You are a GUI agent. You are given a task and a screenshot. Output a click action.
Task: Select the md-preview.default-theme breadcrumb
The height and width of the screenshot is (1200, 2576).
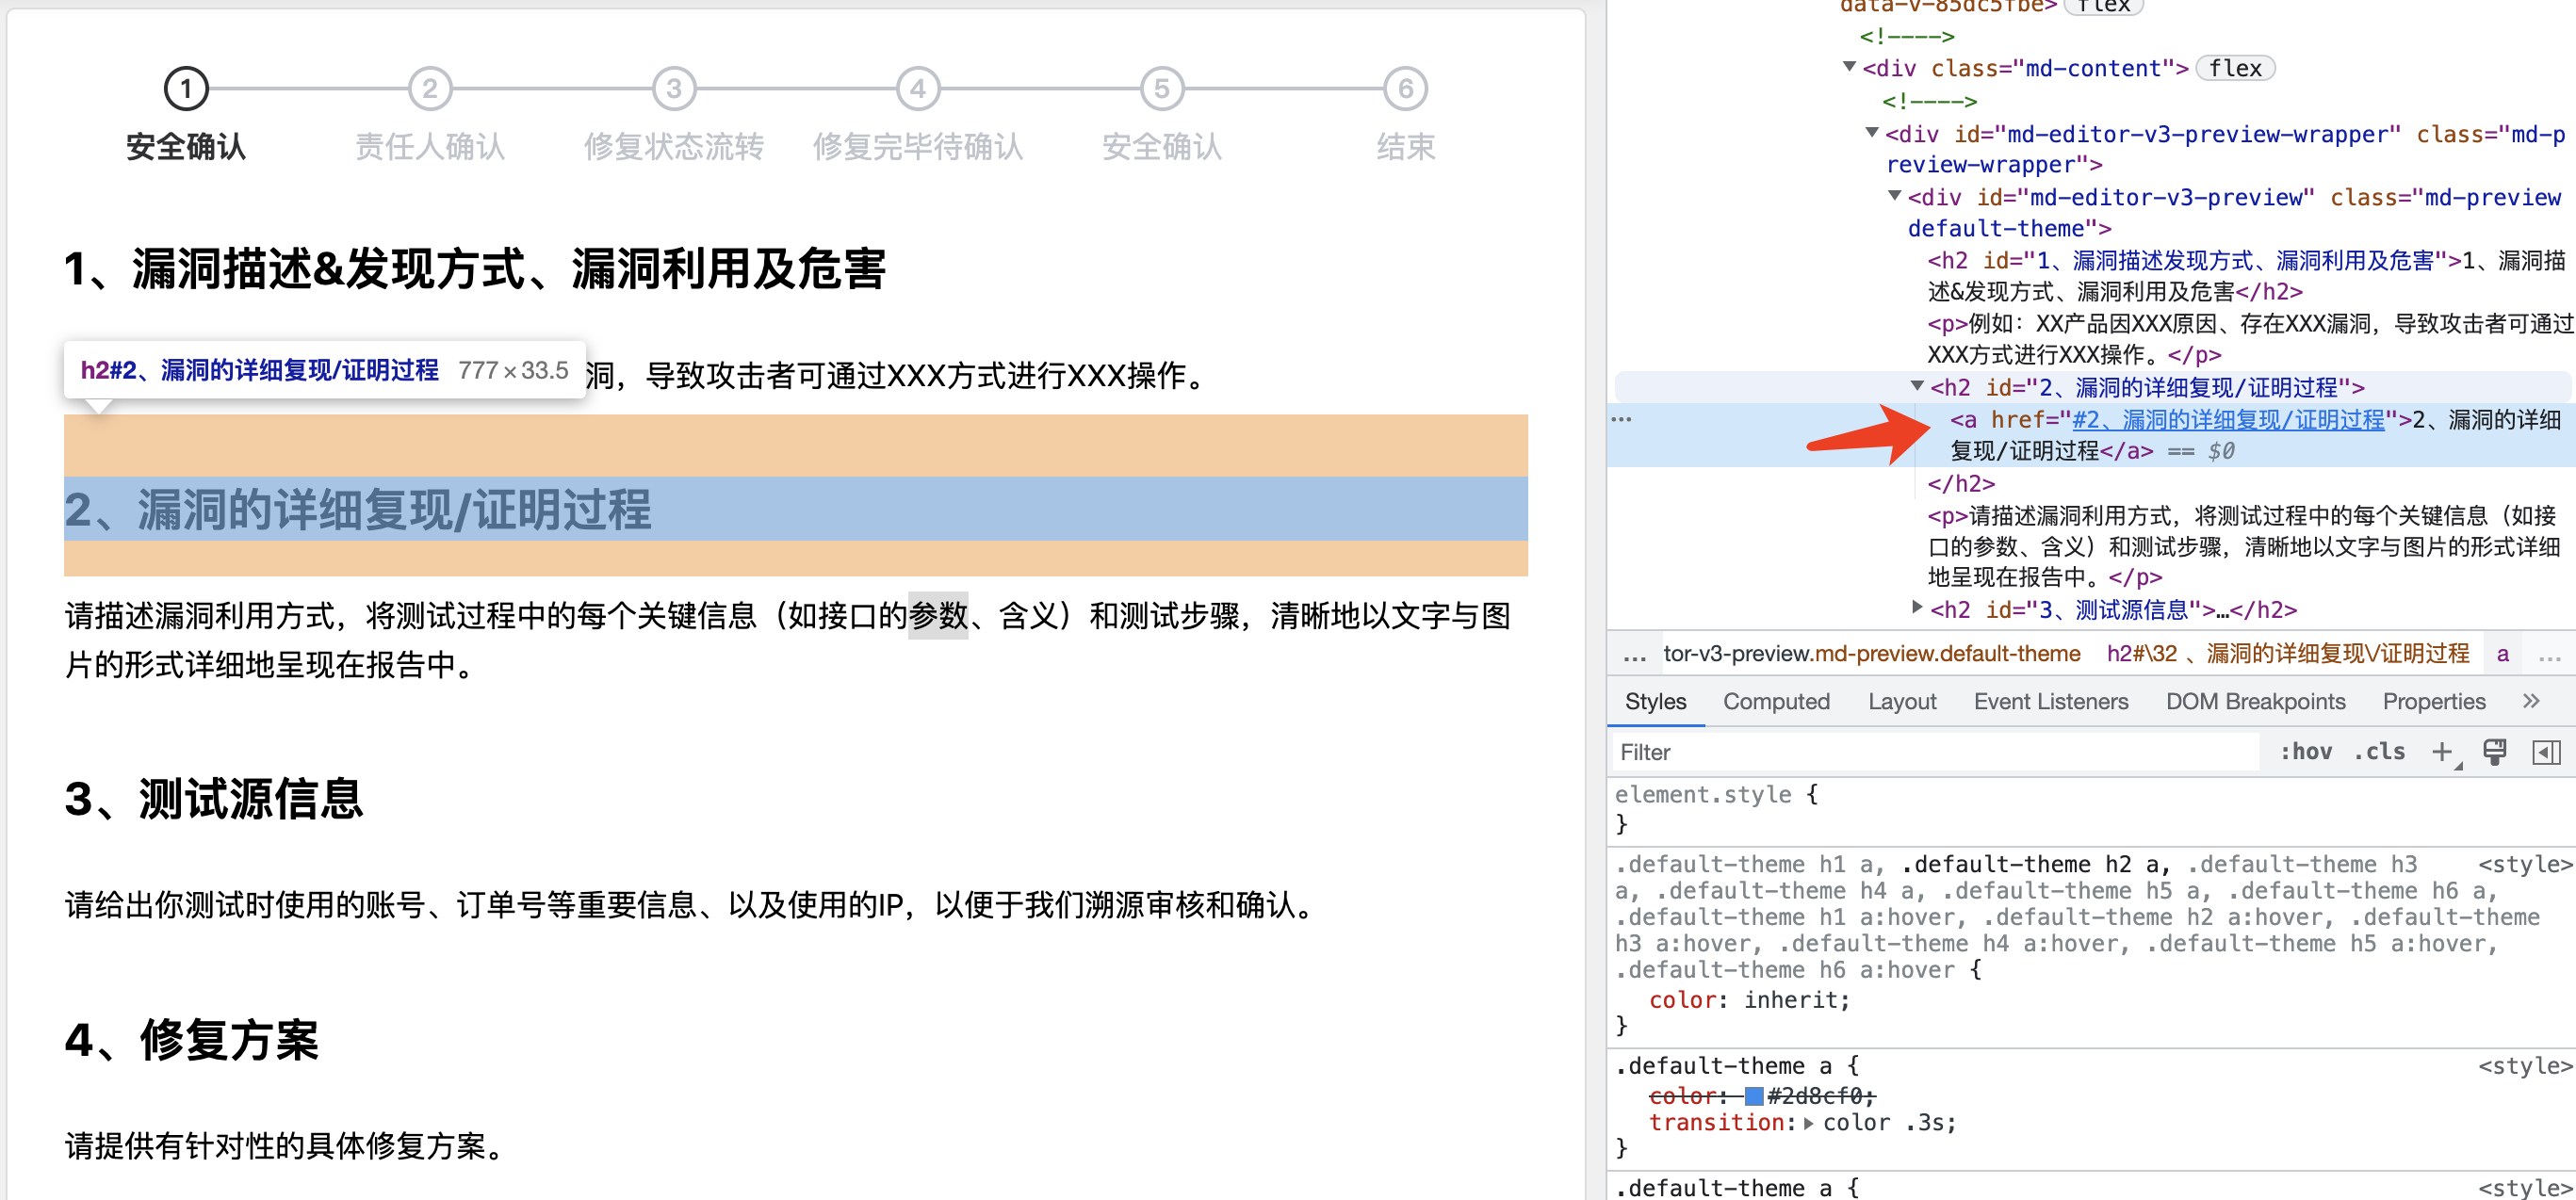[x=1871, y=654]
